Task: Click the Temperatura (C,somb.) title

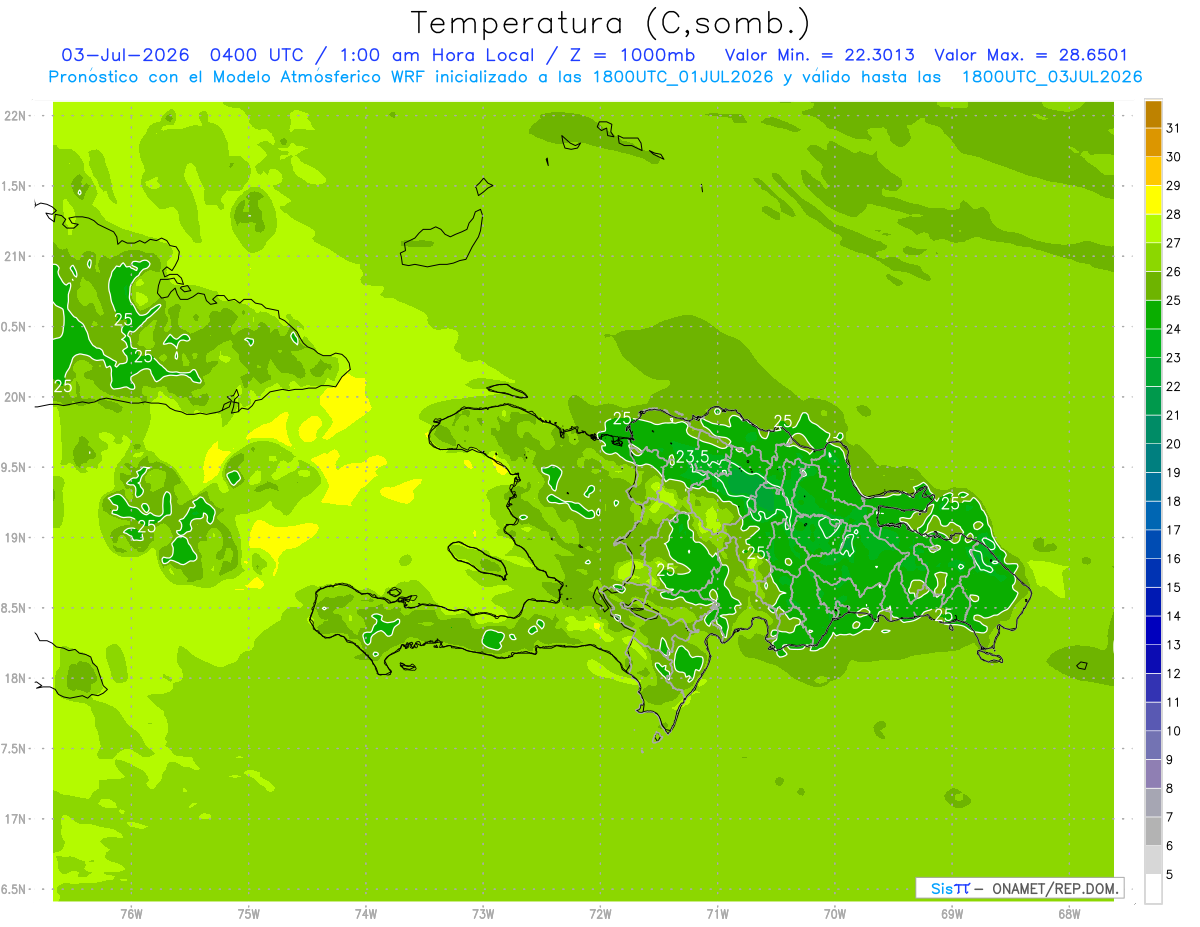Action: coord(610,22)
